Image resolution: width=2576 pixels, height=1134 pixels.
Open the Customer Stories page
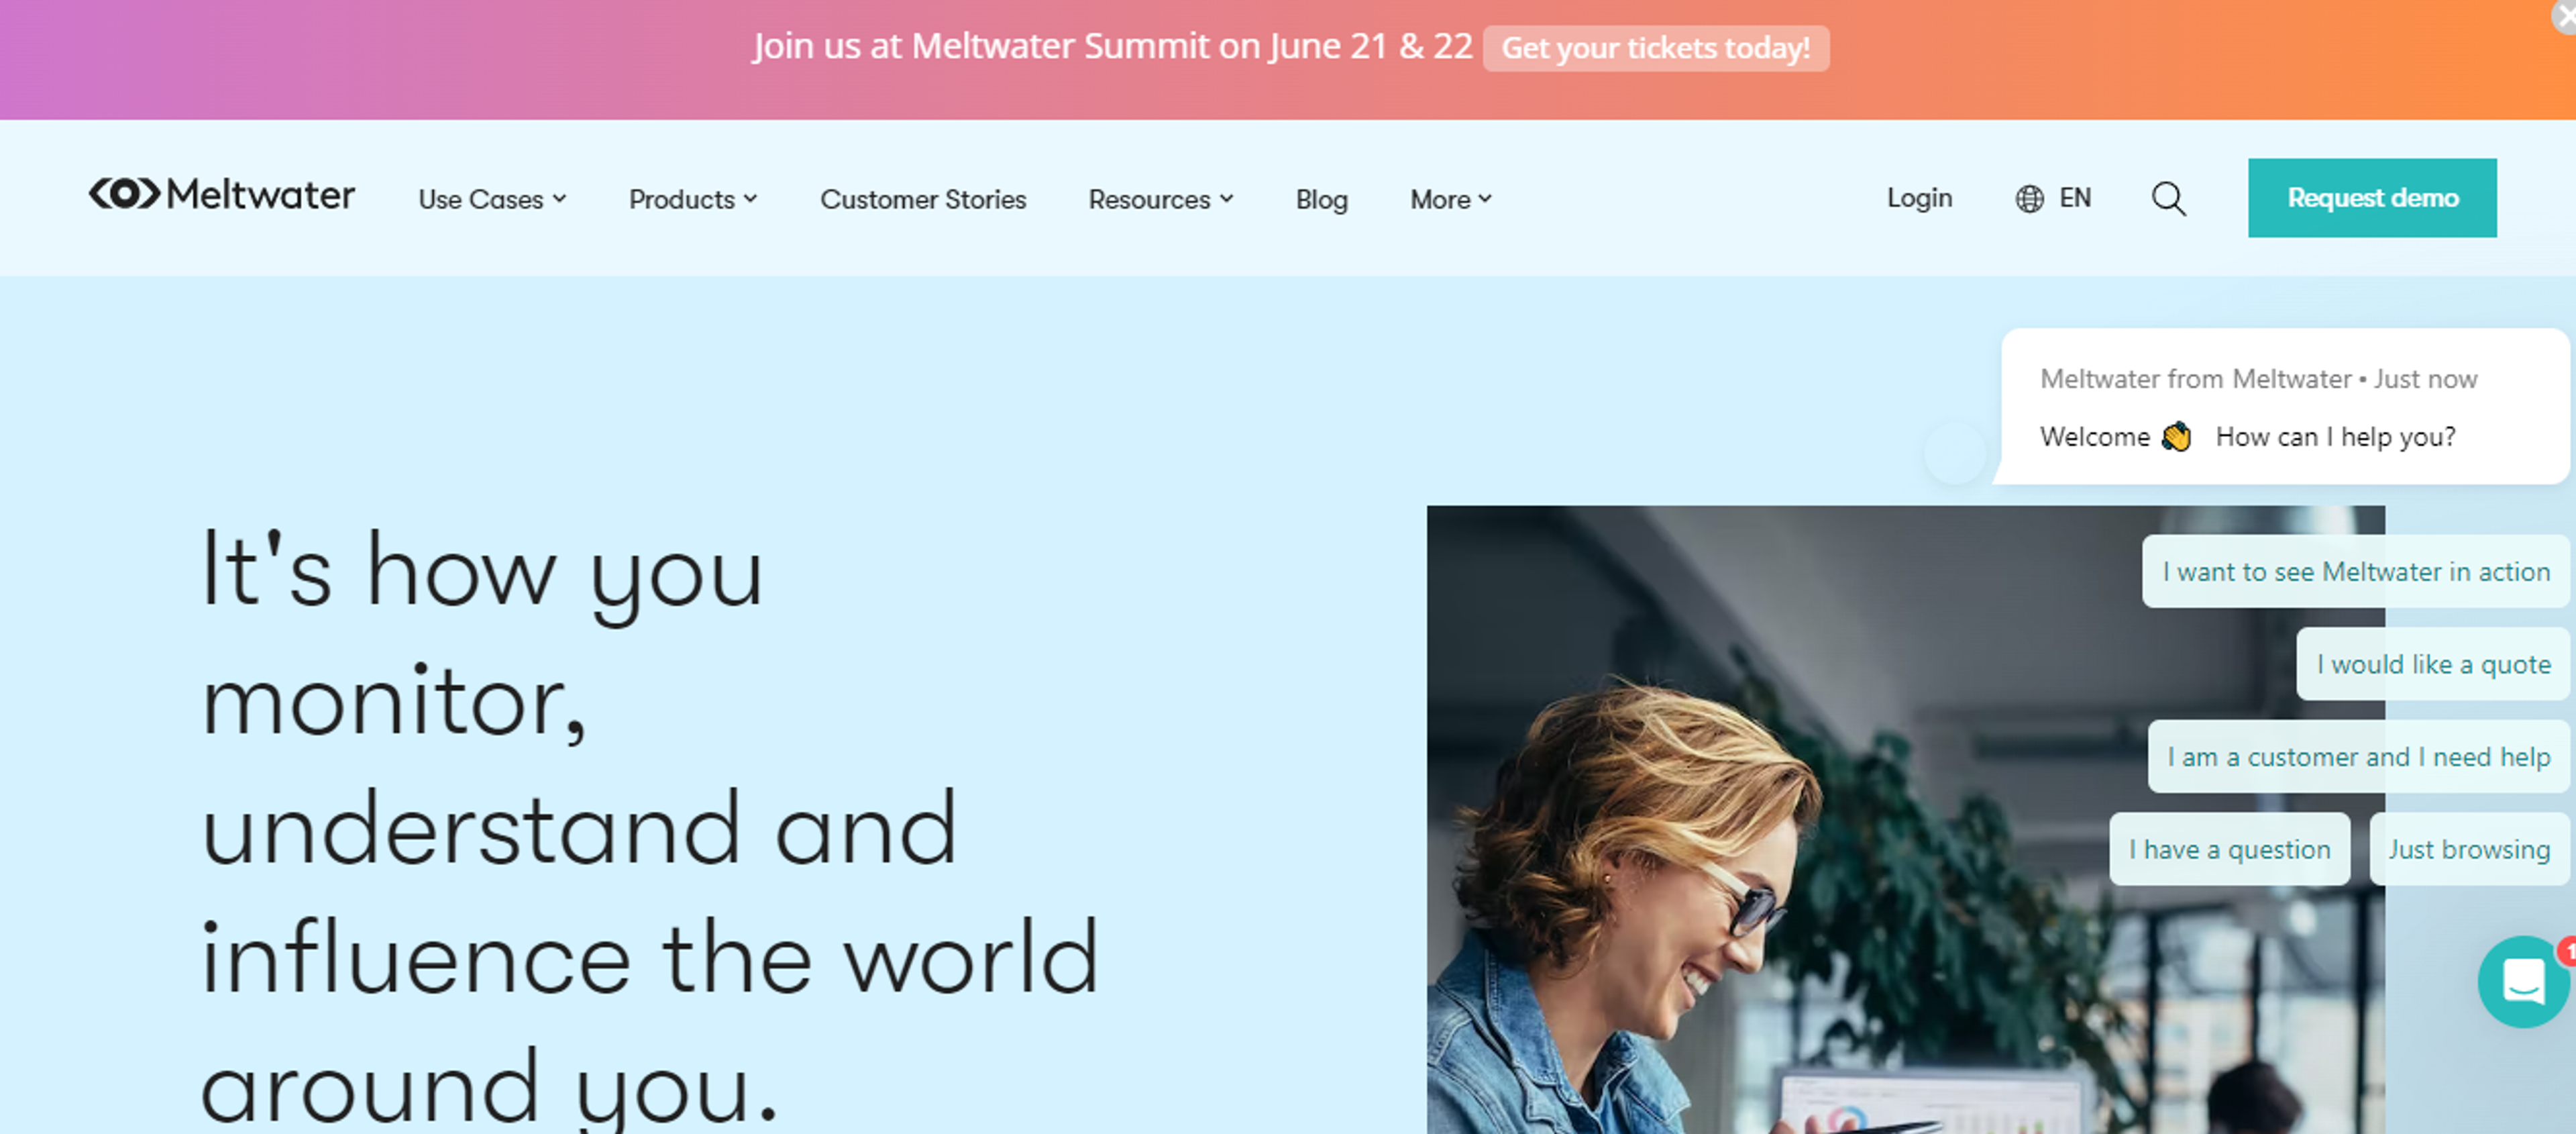(923, 199)
